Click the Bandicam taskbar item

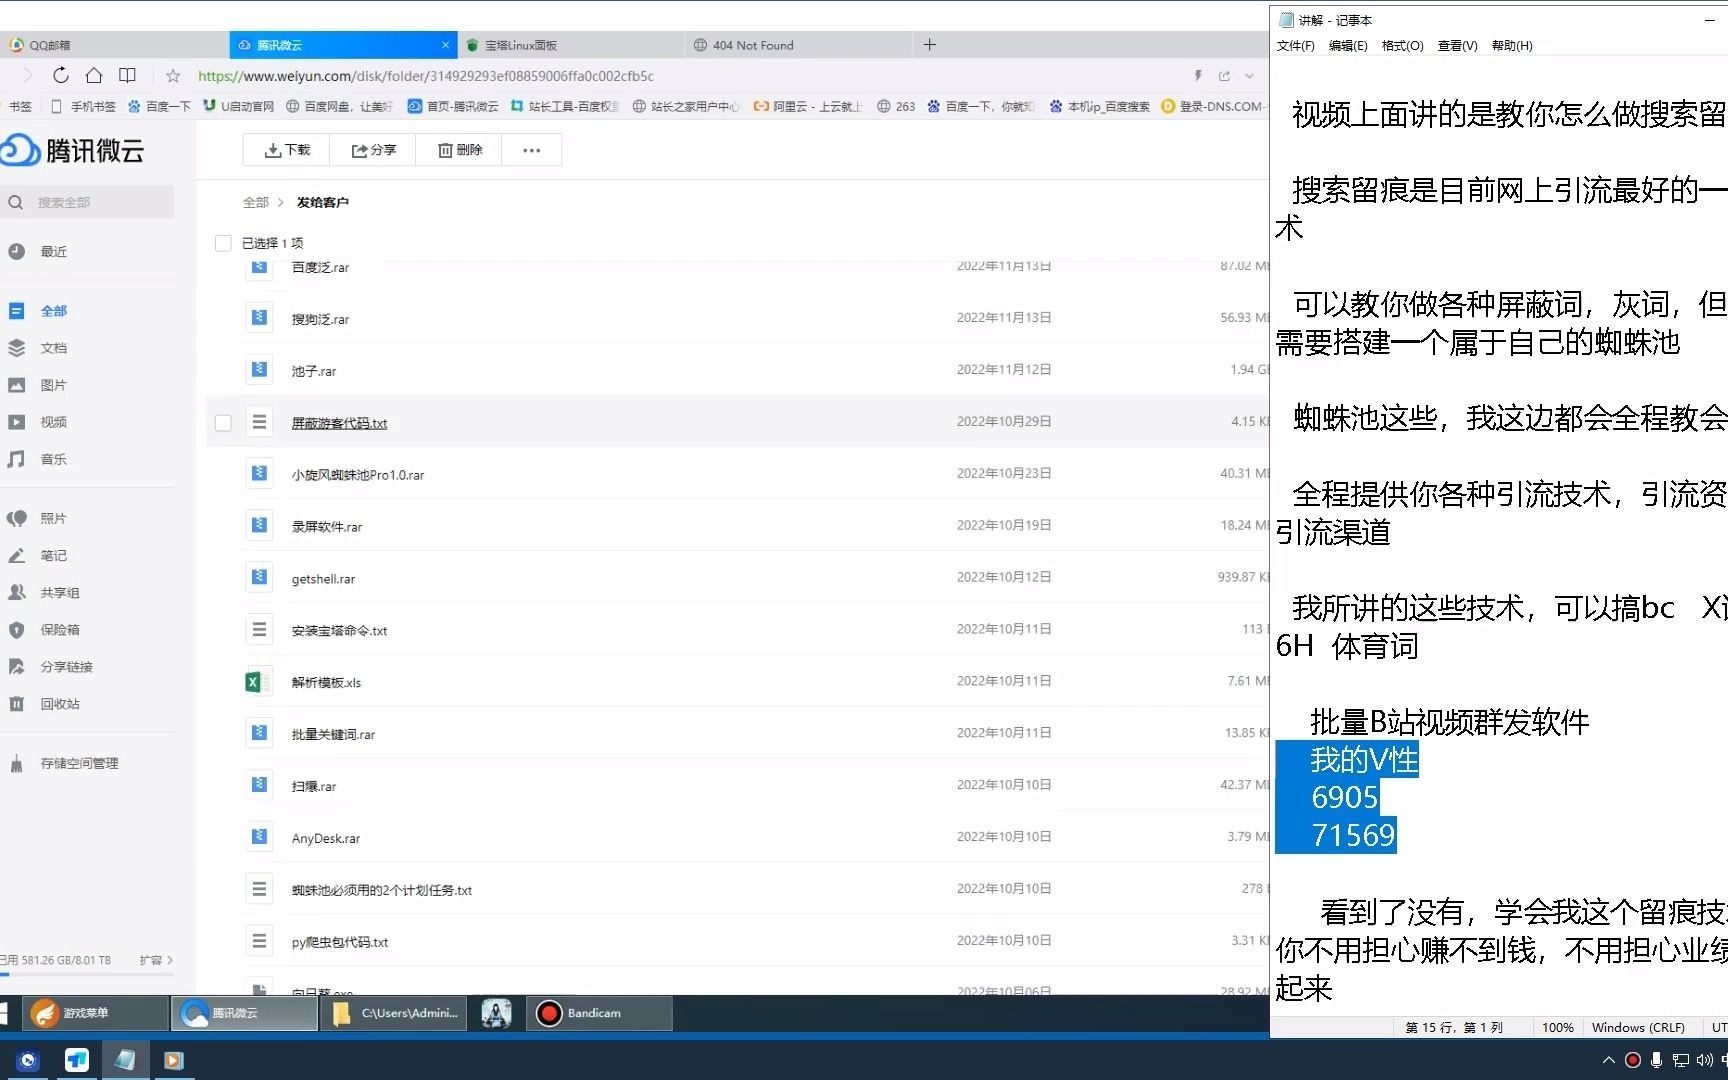click(x=599, y=1013)
